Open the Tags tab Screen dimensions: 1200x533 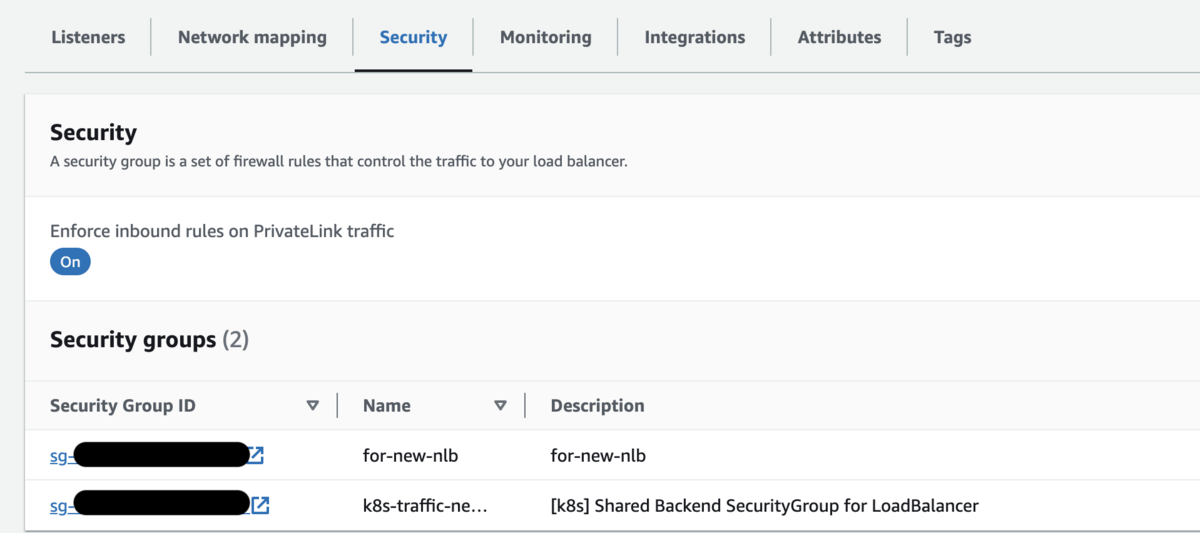click(x=953, y=37)
